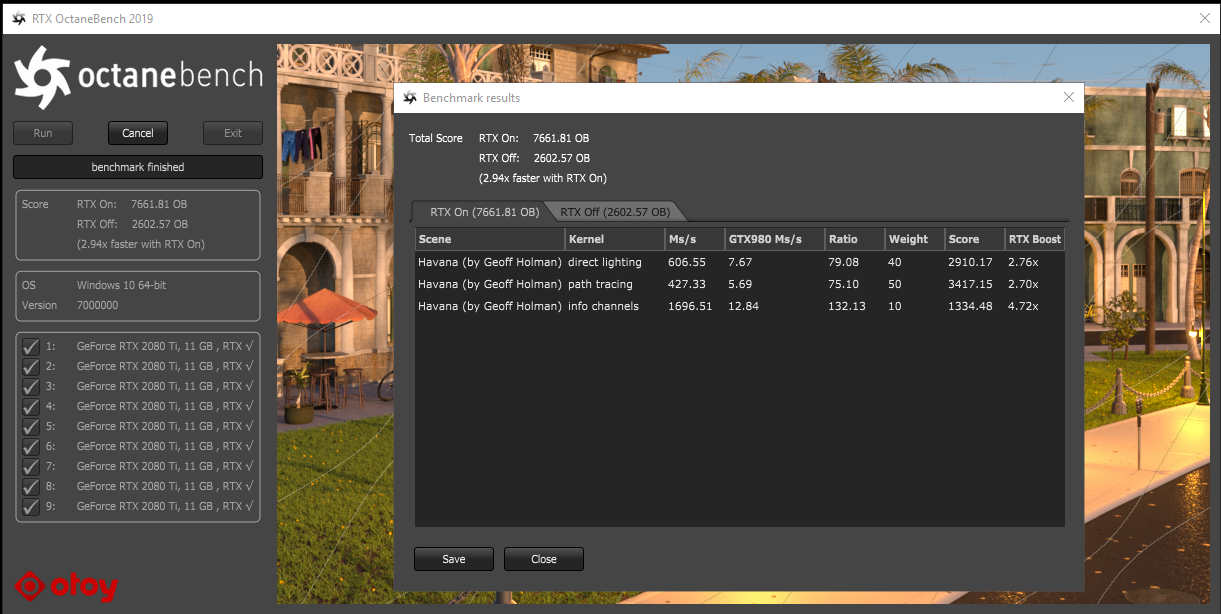Screen dimensions: 1221x614
Task: Click the 2910.17 score value
Action: click(970, 262)
